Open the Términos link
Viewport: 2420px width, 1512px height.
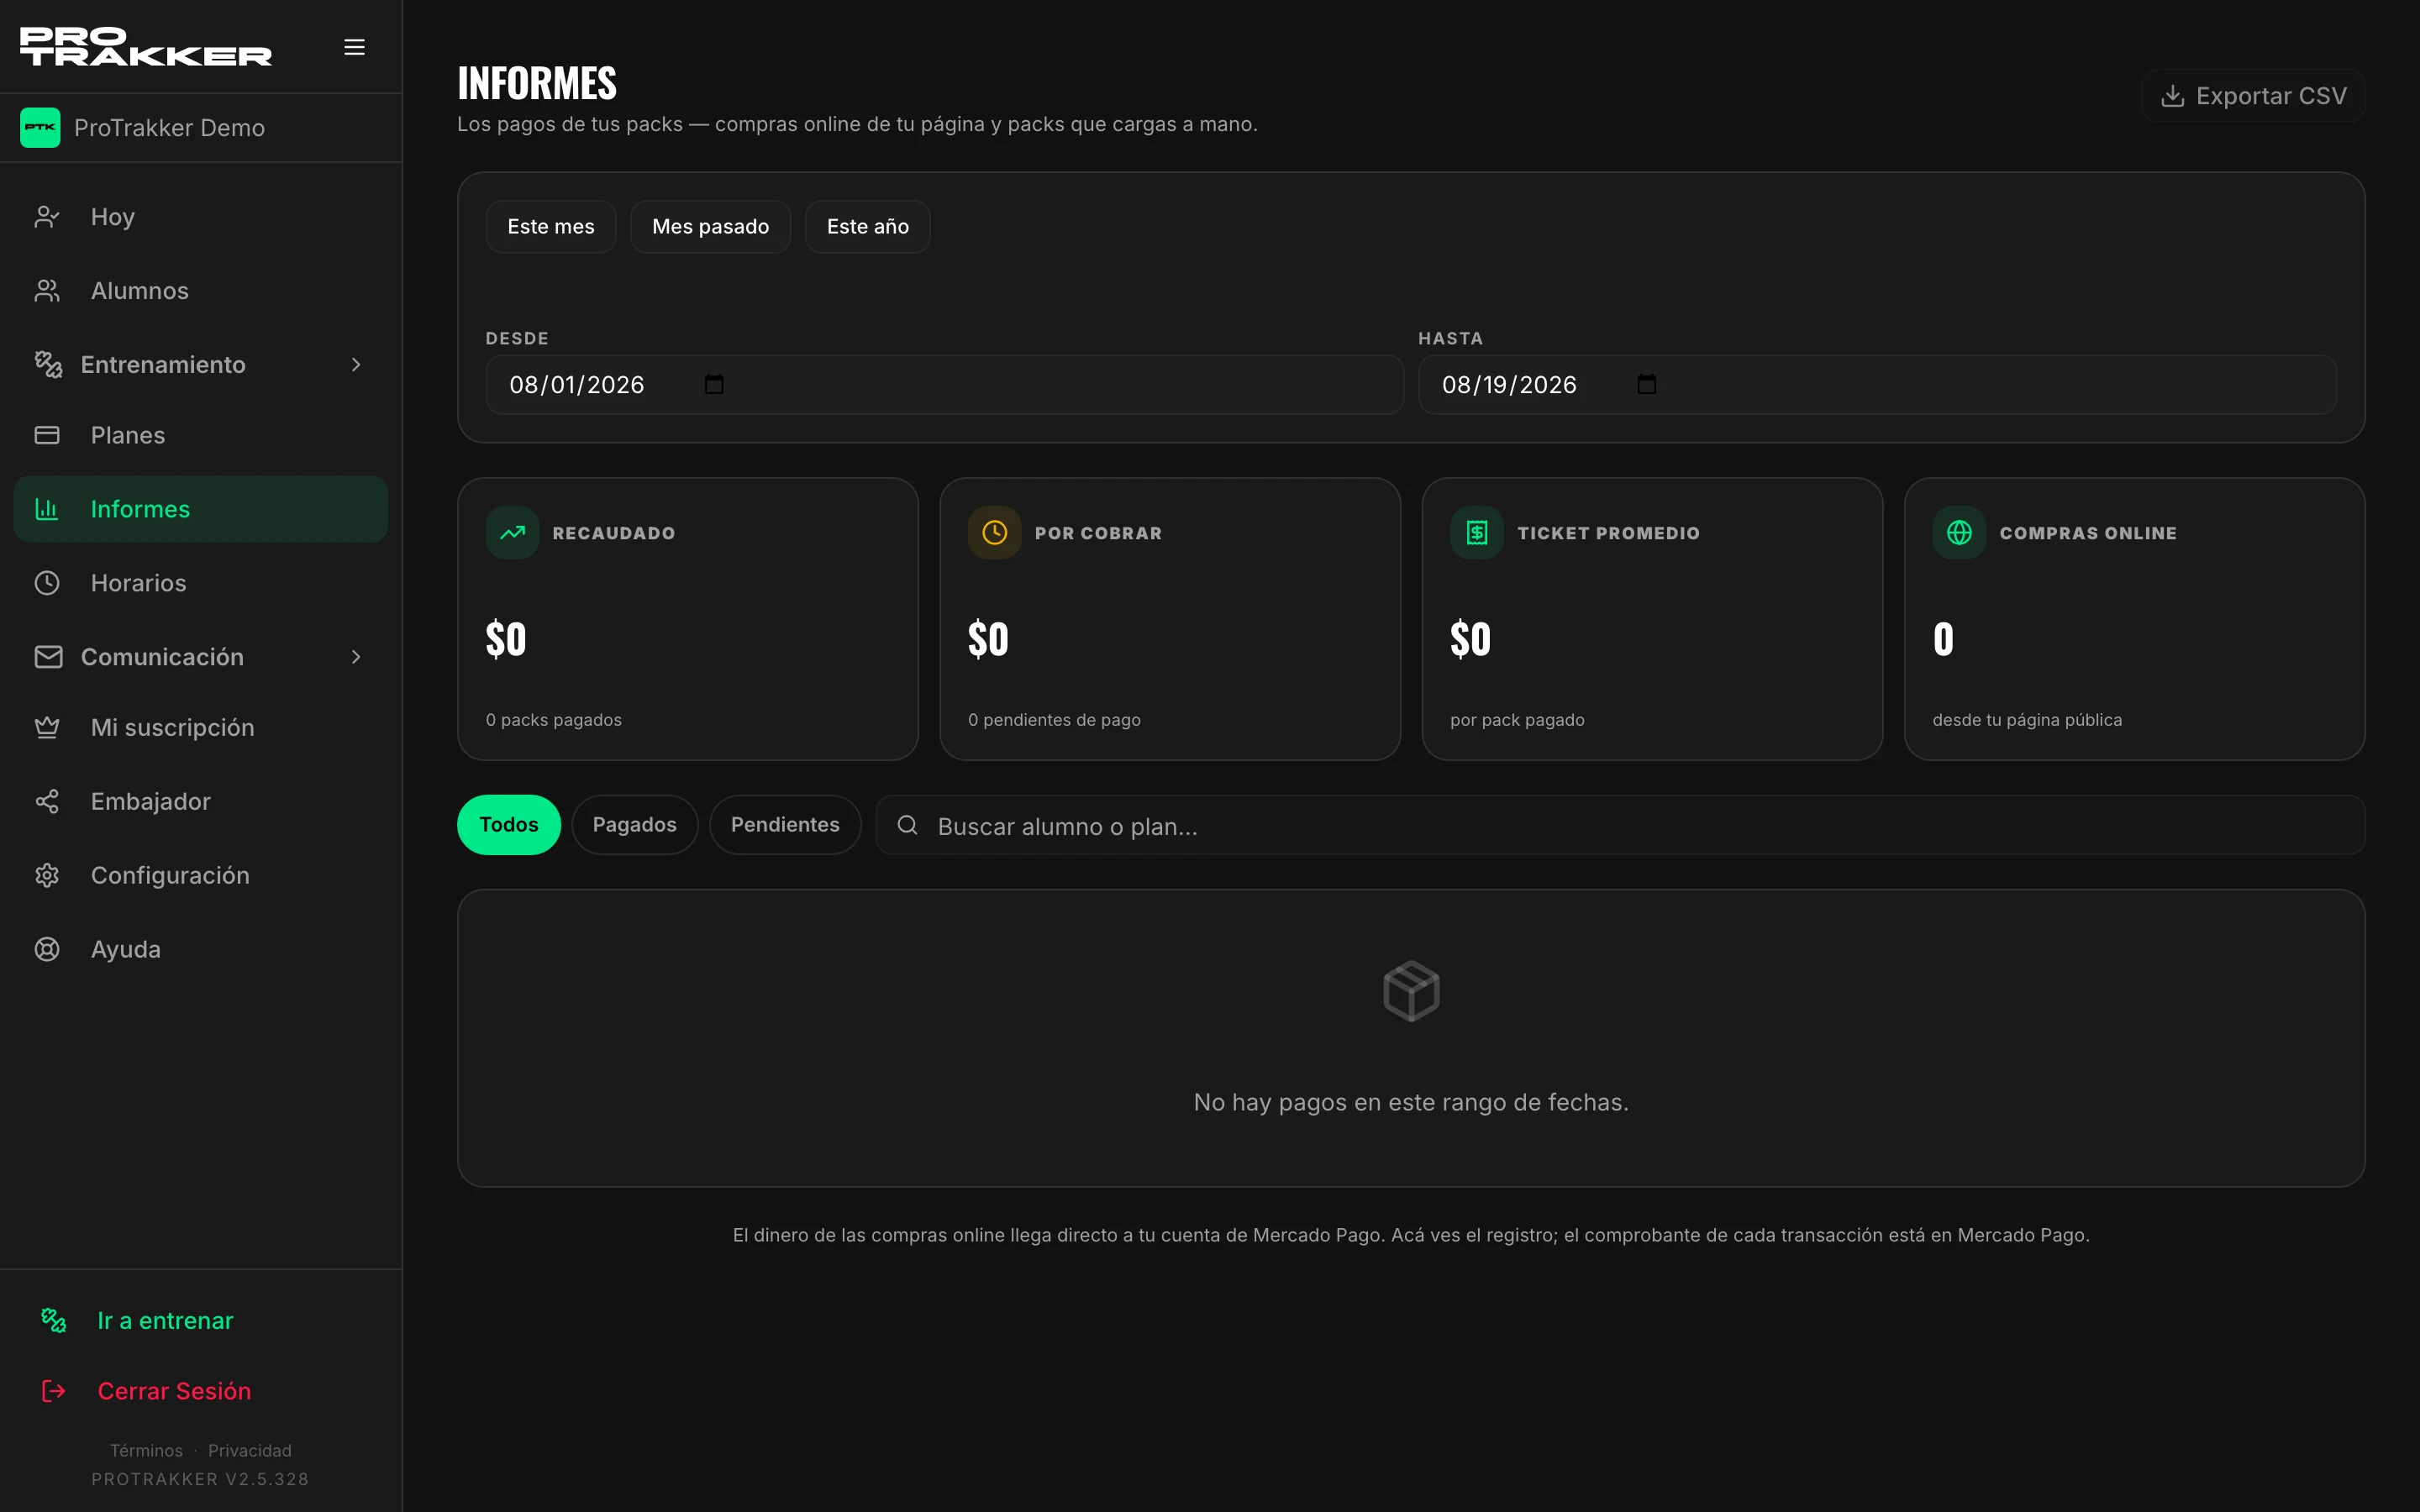click(x=146, y=1450)
